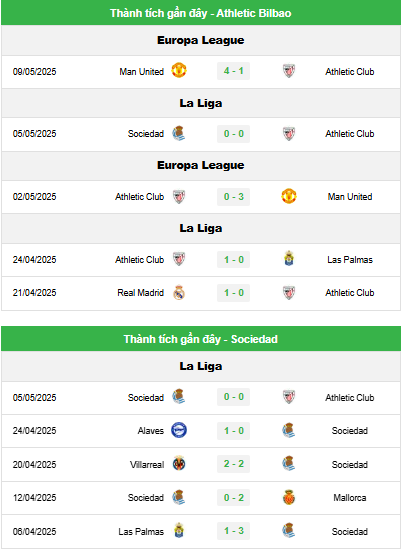
Task: Click Alaves crest in 24/04/2025 match
Action: point(179,430)
